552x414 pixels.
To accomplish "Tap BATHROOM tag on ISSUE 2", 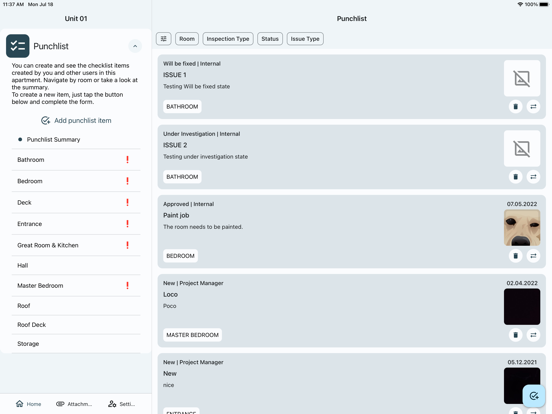I will [182, 177].
